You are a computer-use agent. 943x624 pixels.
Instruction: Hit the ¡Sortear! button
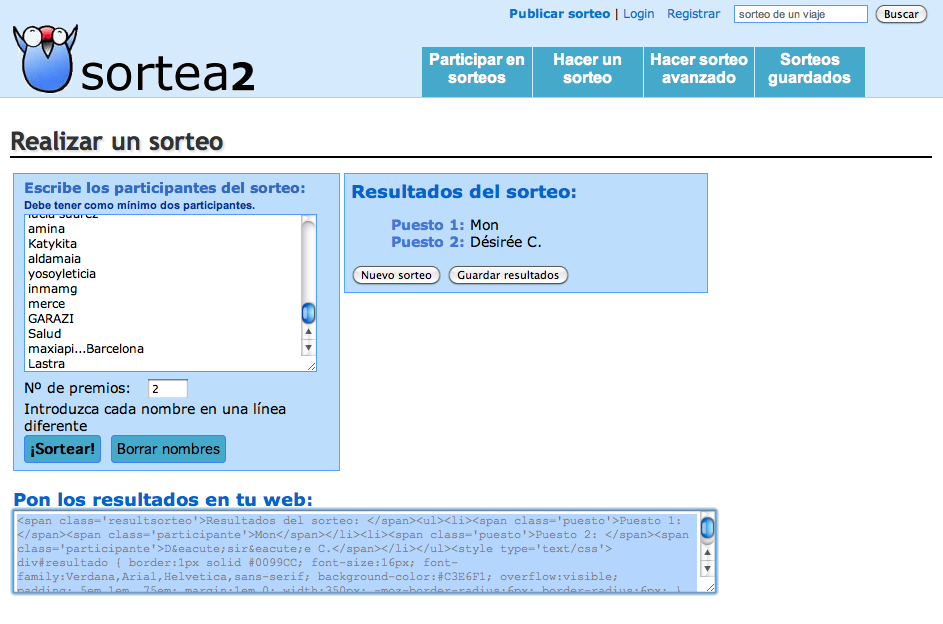(62, 449)
